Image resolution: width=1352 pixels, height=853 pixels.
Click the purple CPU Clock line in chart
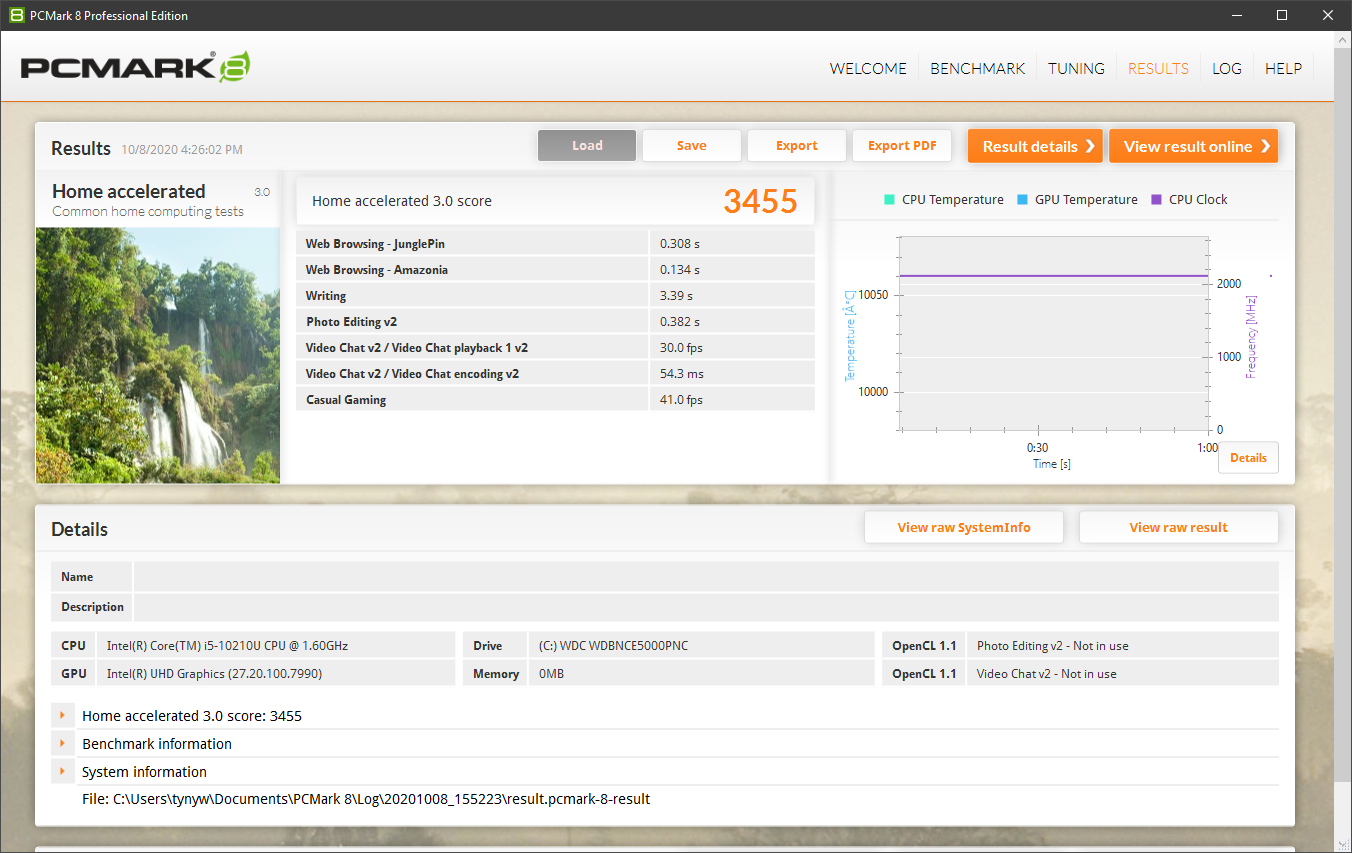(1053, 276)
